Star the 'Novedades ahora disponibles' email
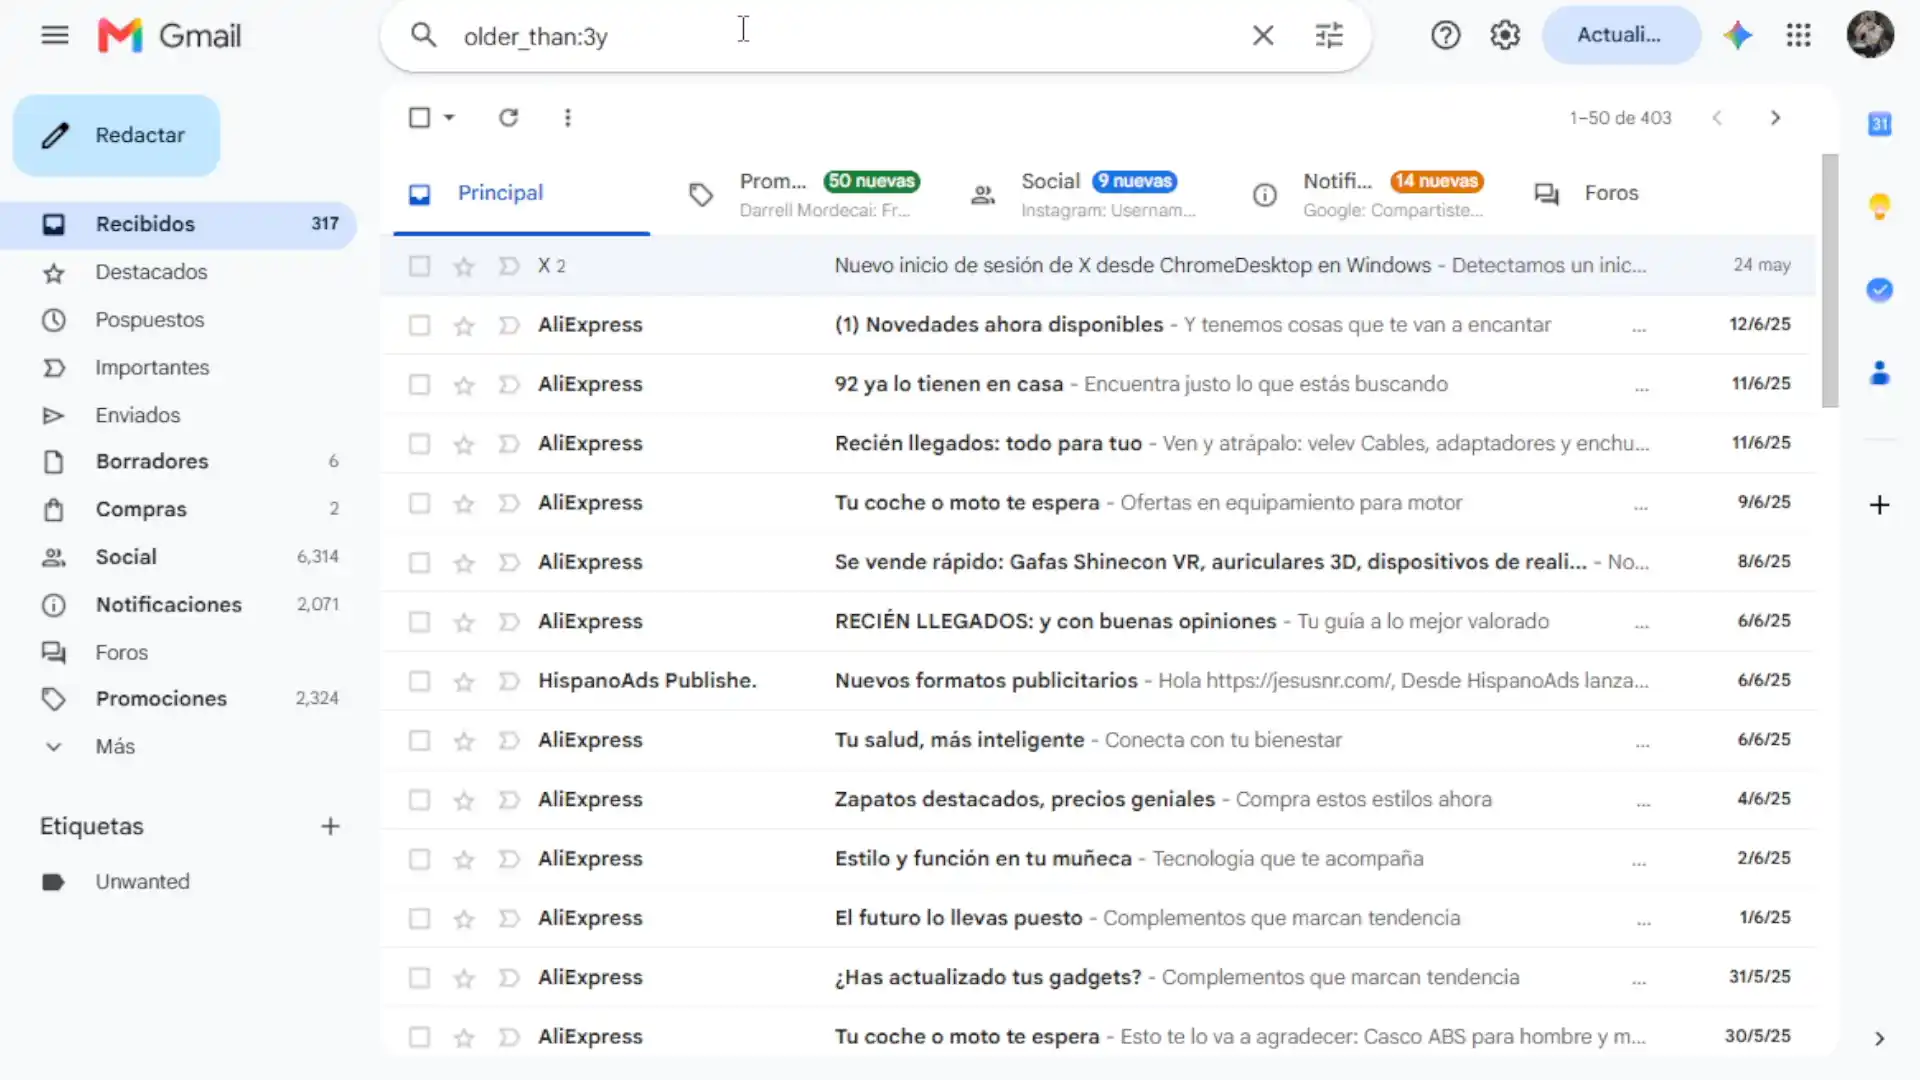The image size is (1920, 1080). pos(463,325)
